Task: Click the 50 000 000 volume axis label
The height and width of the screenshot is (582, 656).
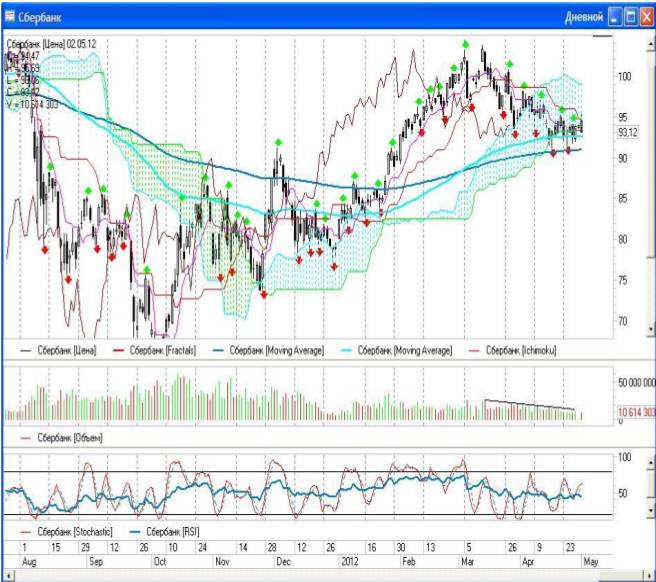Action: [x=636, y=382]
